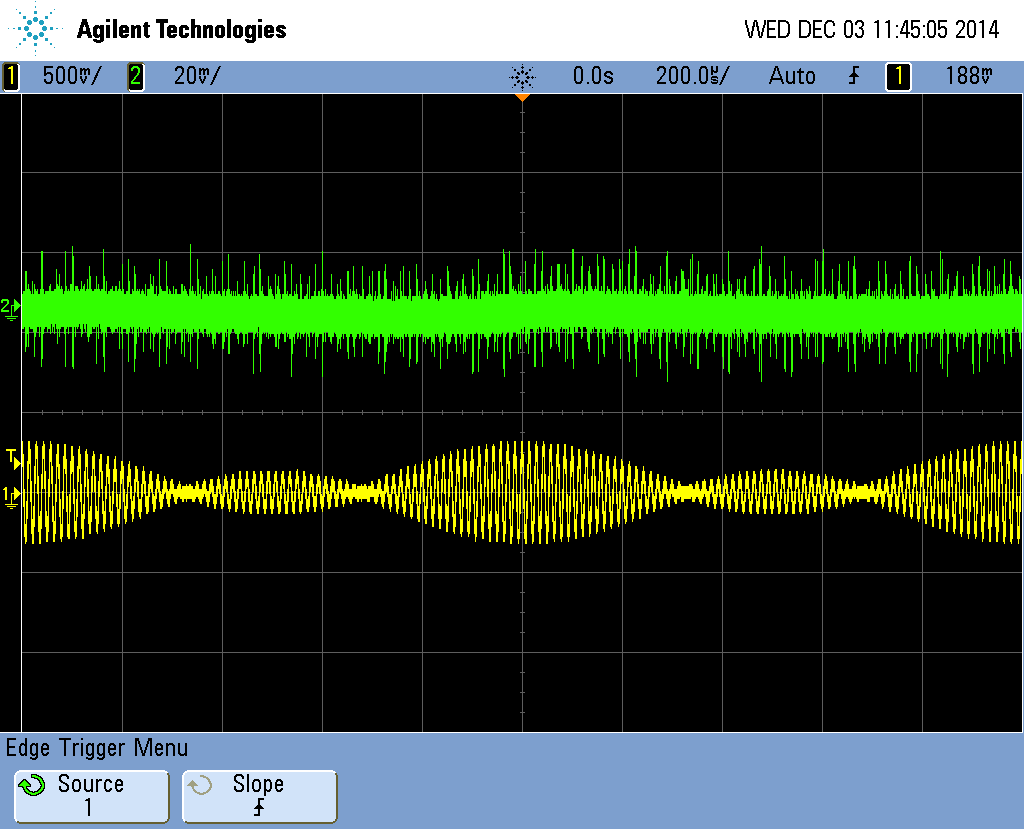Screen dimensions: 1024x829
Task: Click the channel 1 ground level marker
Action: (10, 495)
